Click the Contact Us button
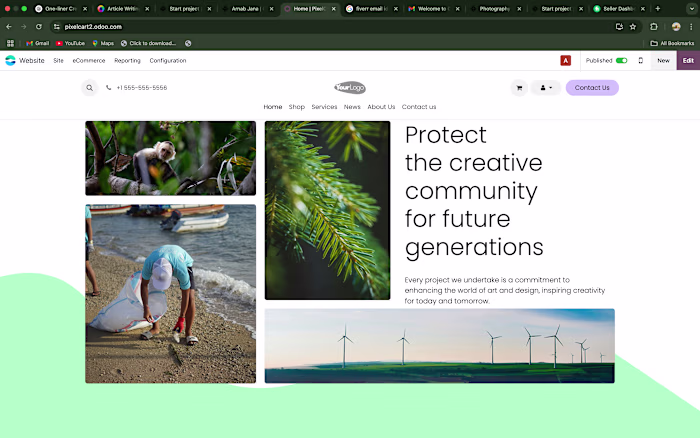Viewport: 700px width, 438px height. click(x=592, y=88)
